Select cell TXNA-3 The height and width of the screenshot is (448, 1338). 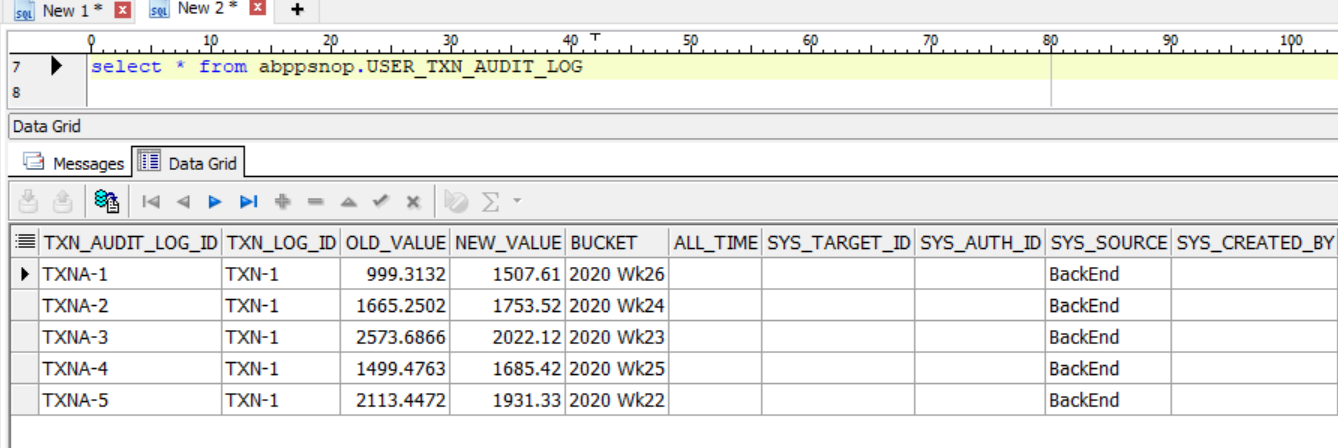(130, 337)
